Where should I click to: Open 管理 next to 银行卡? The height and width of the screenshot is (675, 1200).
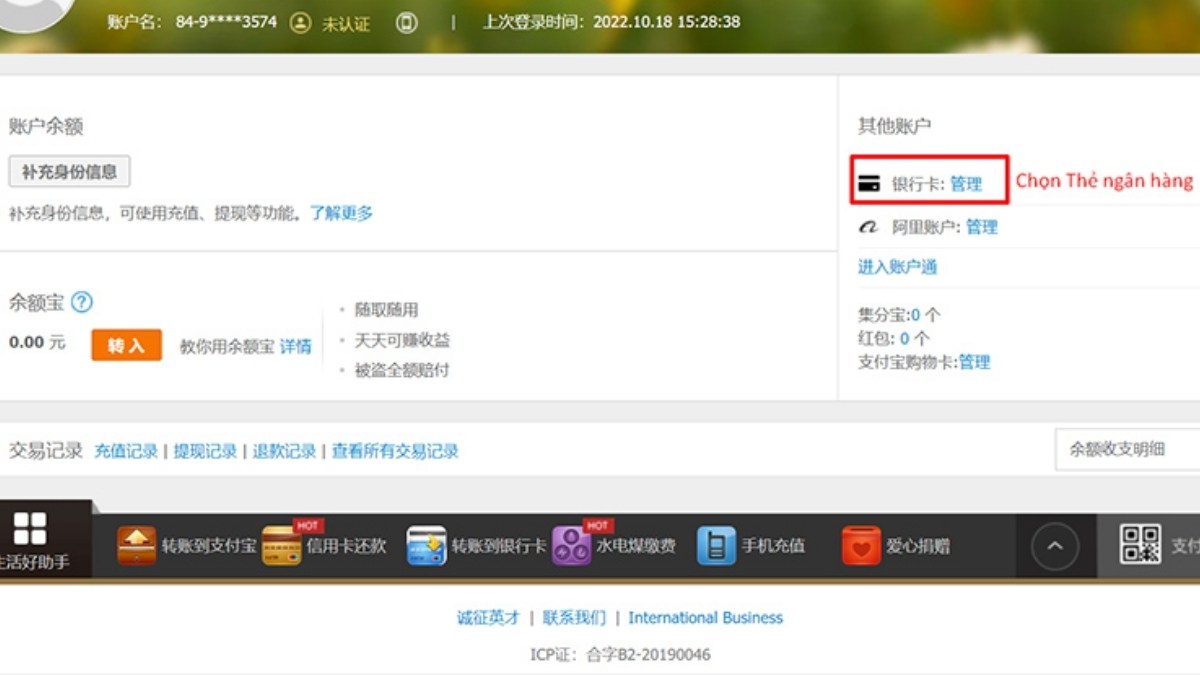click(x=969, y=181)
